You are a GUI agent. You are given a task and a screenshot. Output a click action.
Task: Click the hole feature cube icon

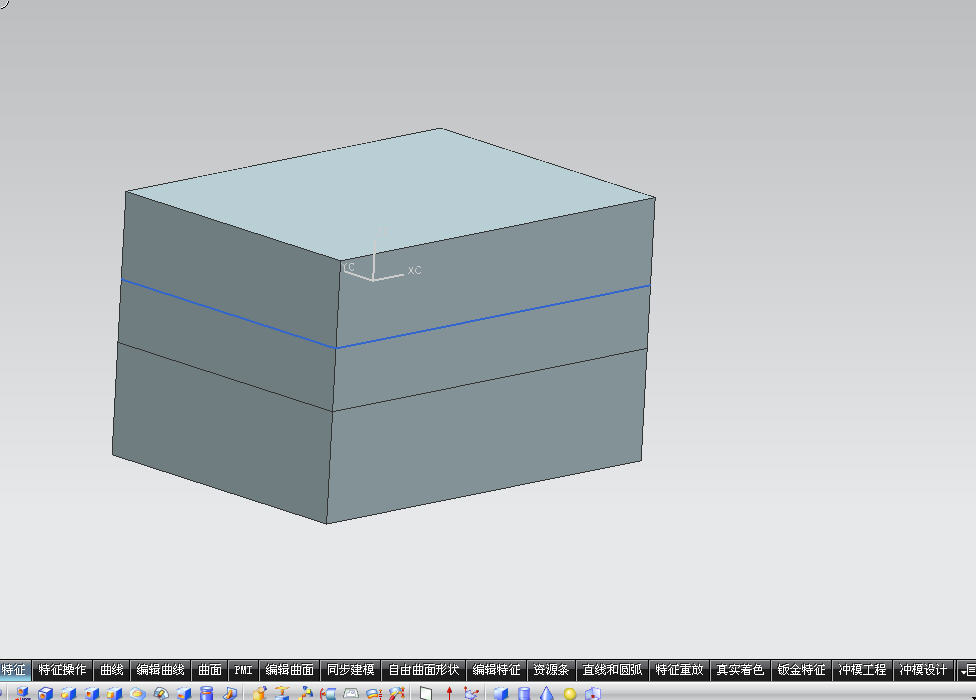[45, 693]
